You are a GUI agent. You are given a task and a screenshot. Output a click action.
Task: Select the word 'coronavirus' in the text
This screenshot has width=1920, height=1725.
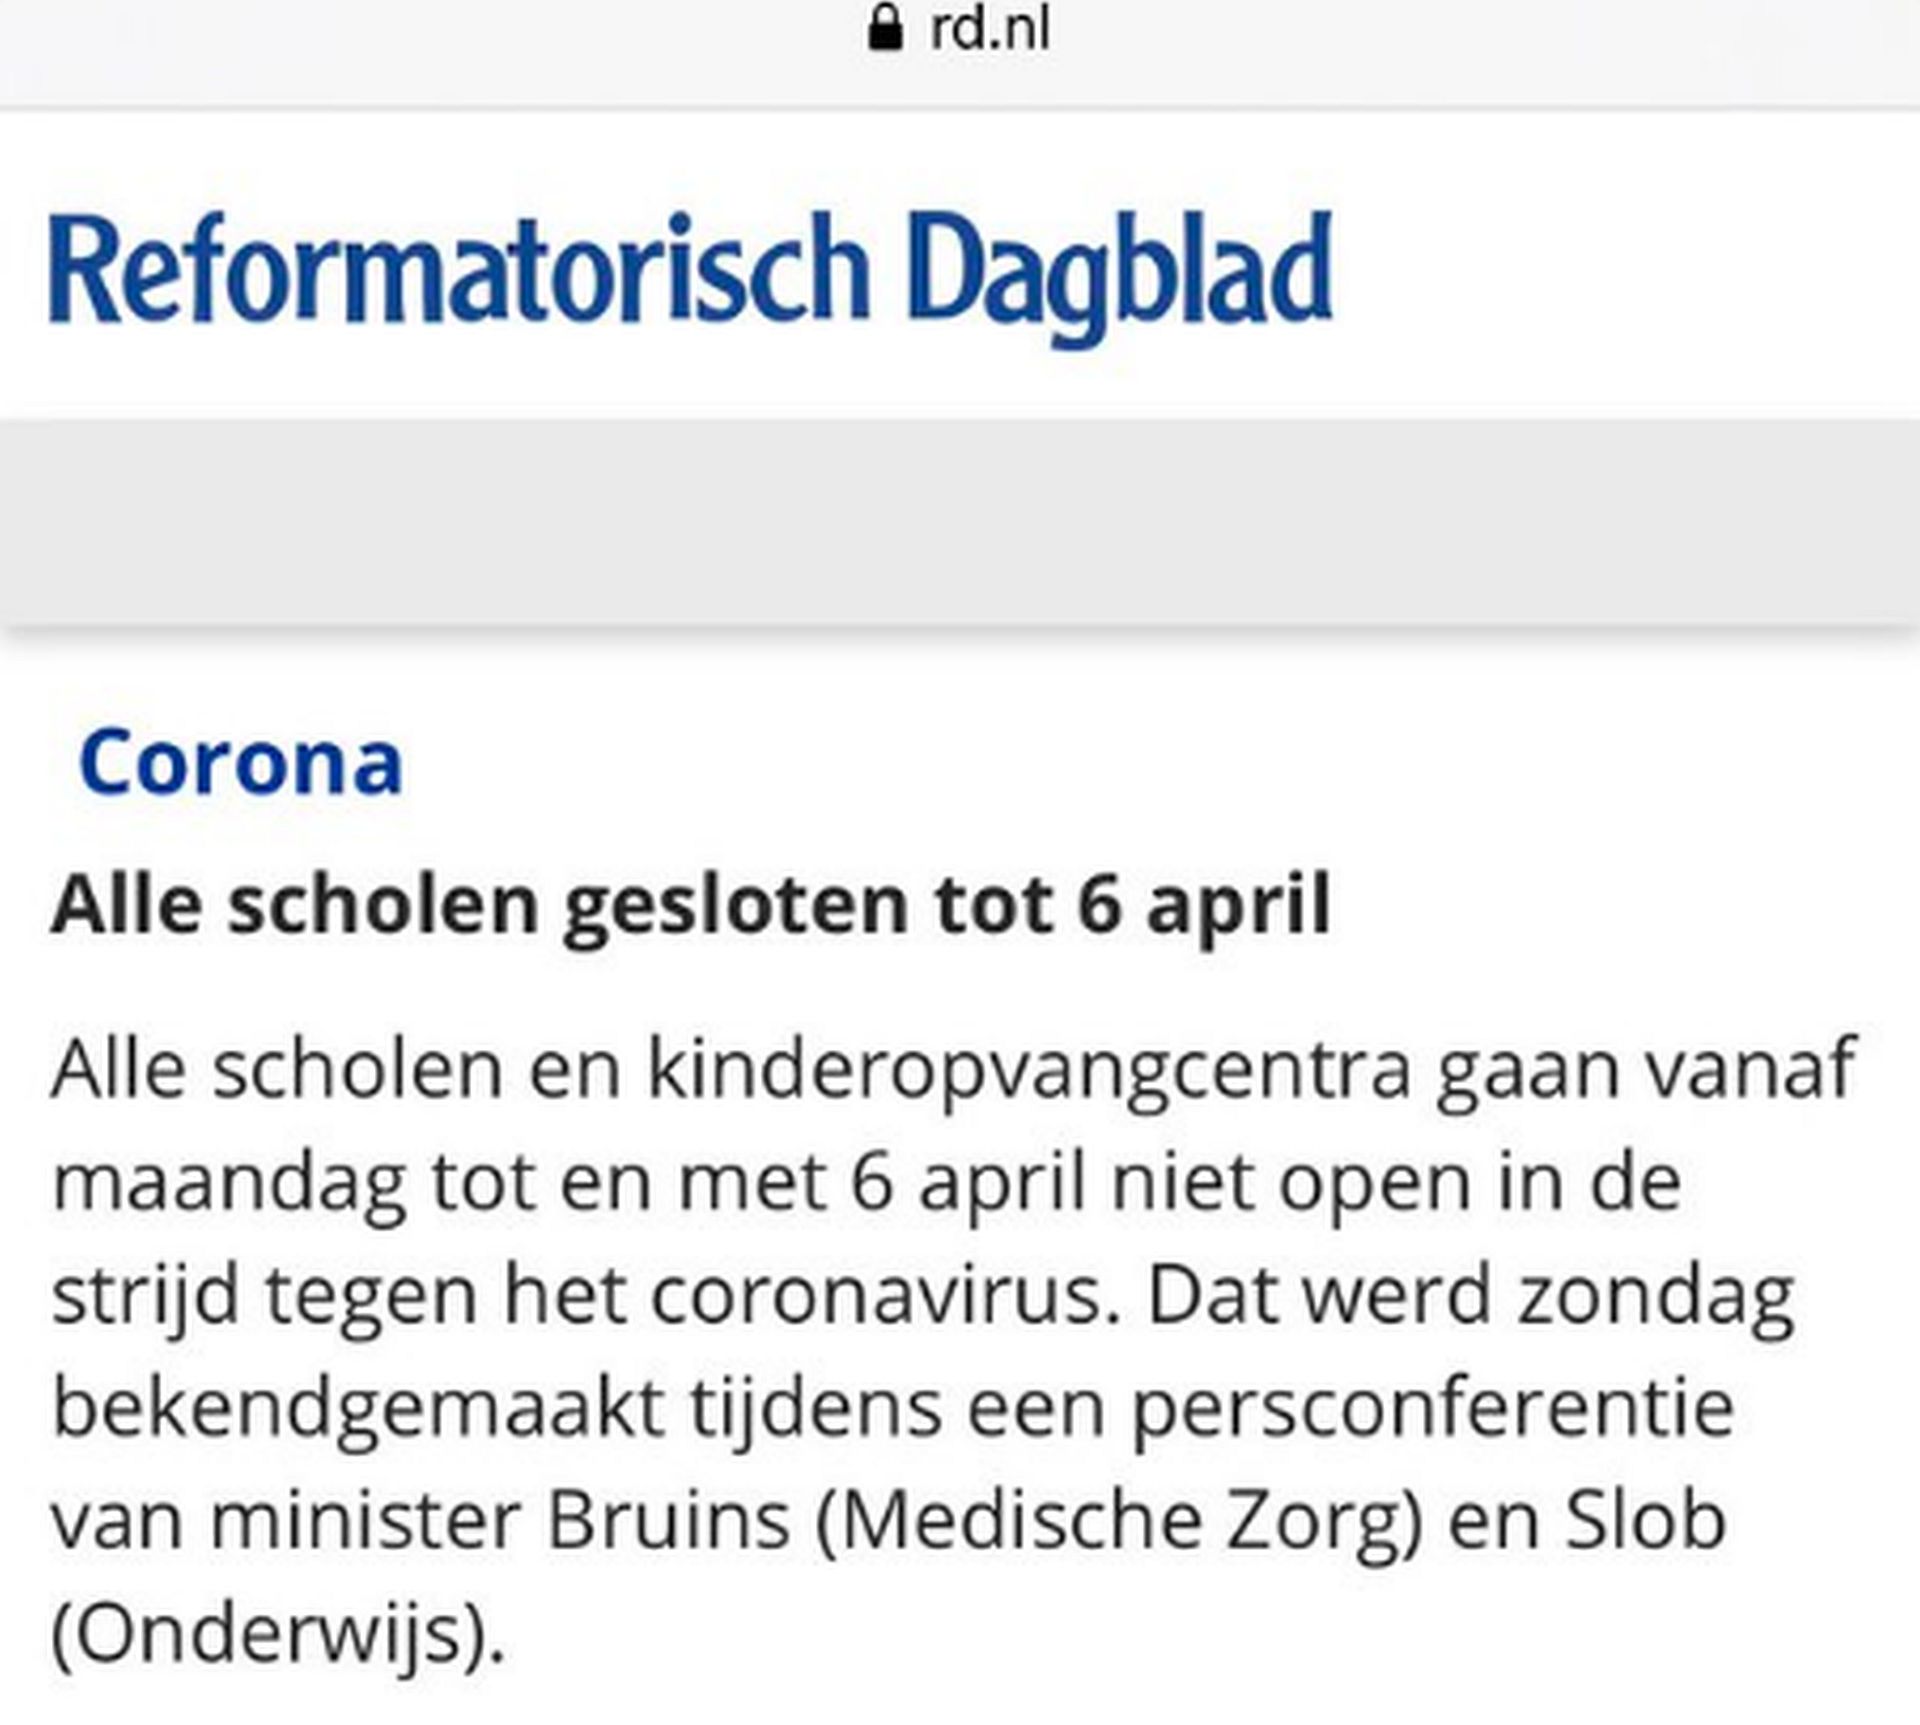[885, 1296]
